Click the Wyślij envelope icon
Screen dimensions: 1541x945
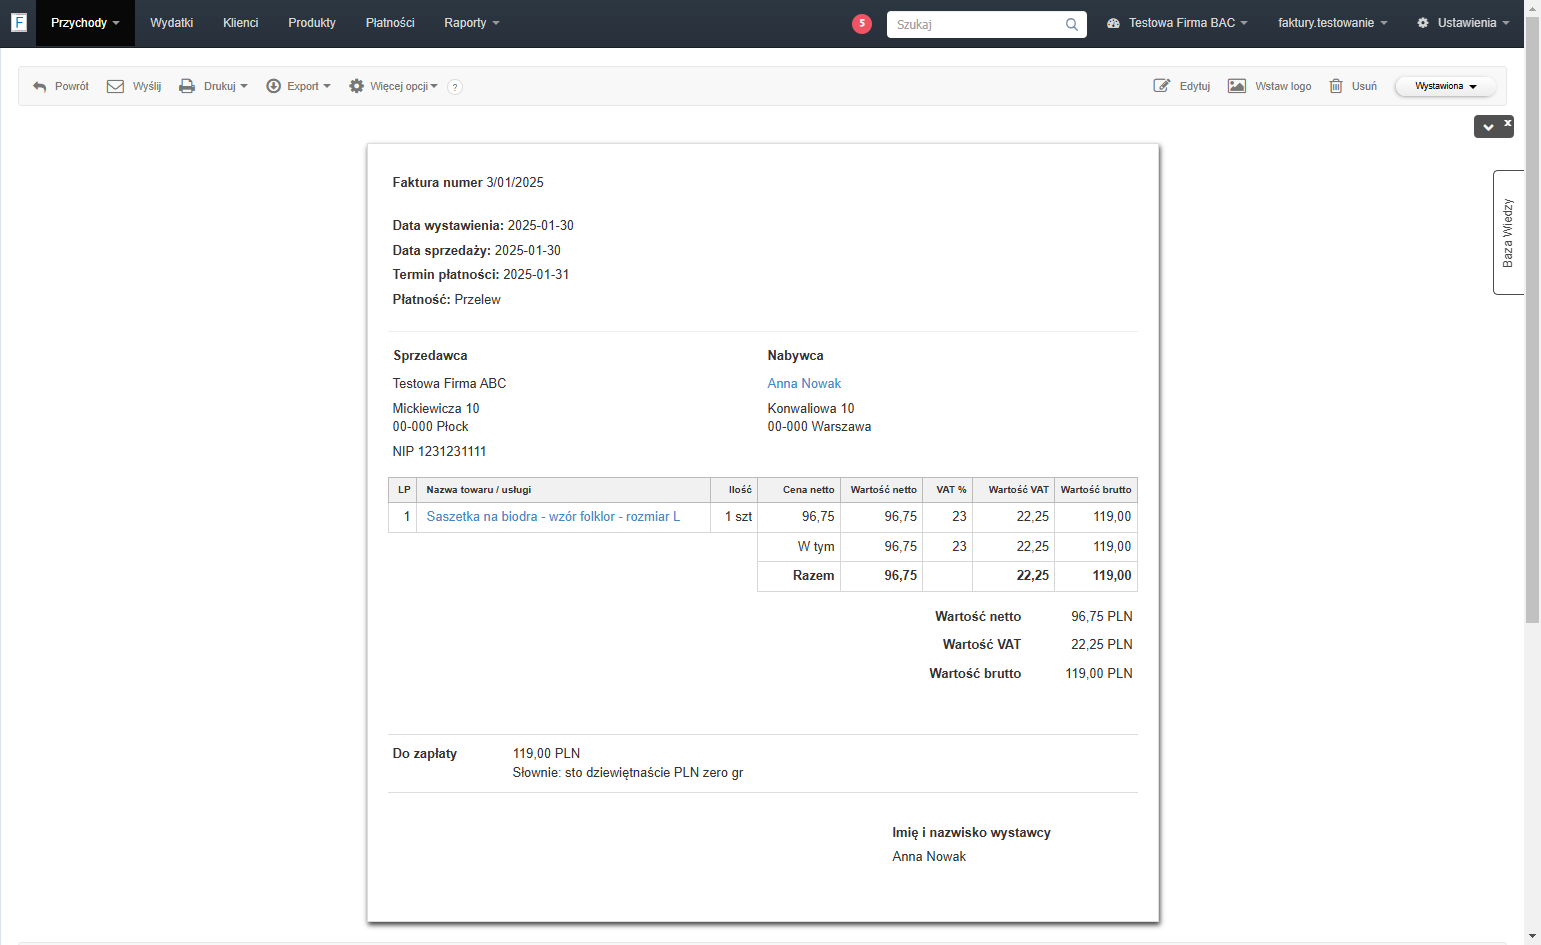tap(115, 86)
